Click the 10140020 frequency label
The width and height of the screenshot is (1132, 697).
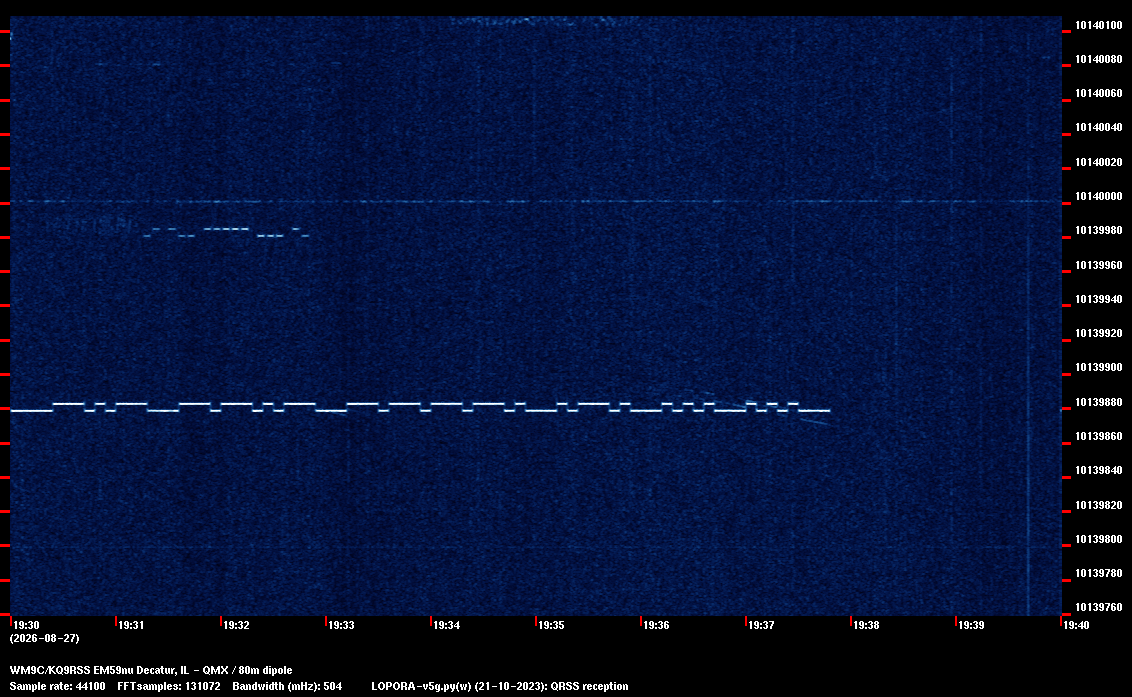tap(1098, 162)
